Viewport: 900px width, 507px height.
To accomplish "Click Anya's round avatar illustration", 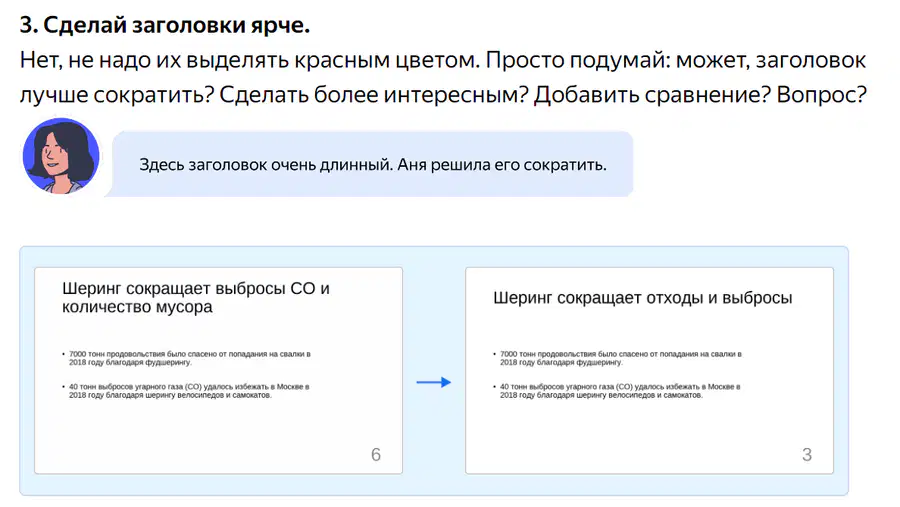I will coord(60,156).
